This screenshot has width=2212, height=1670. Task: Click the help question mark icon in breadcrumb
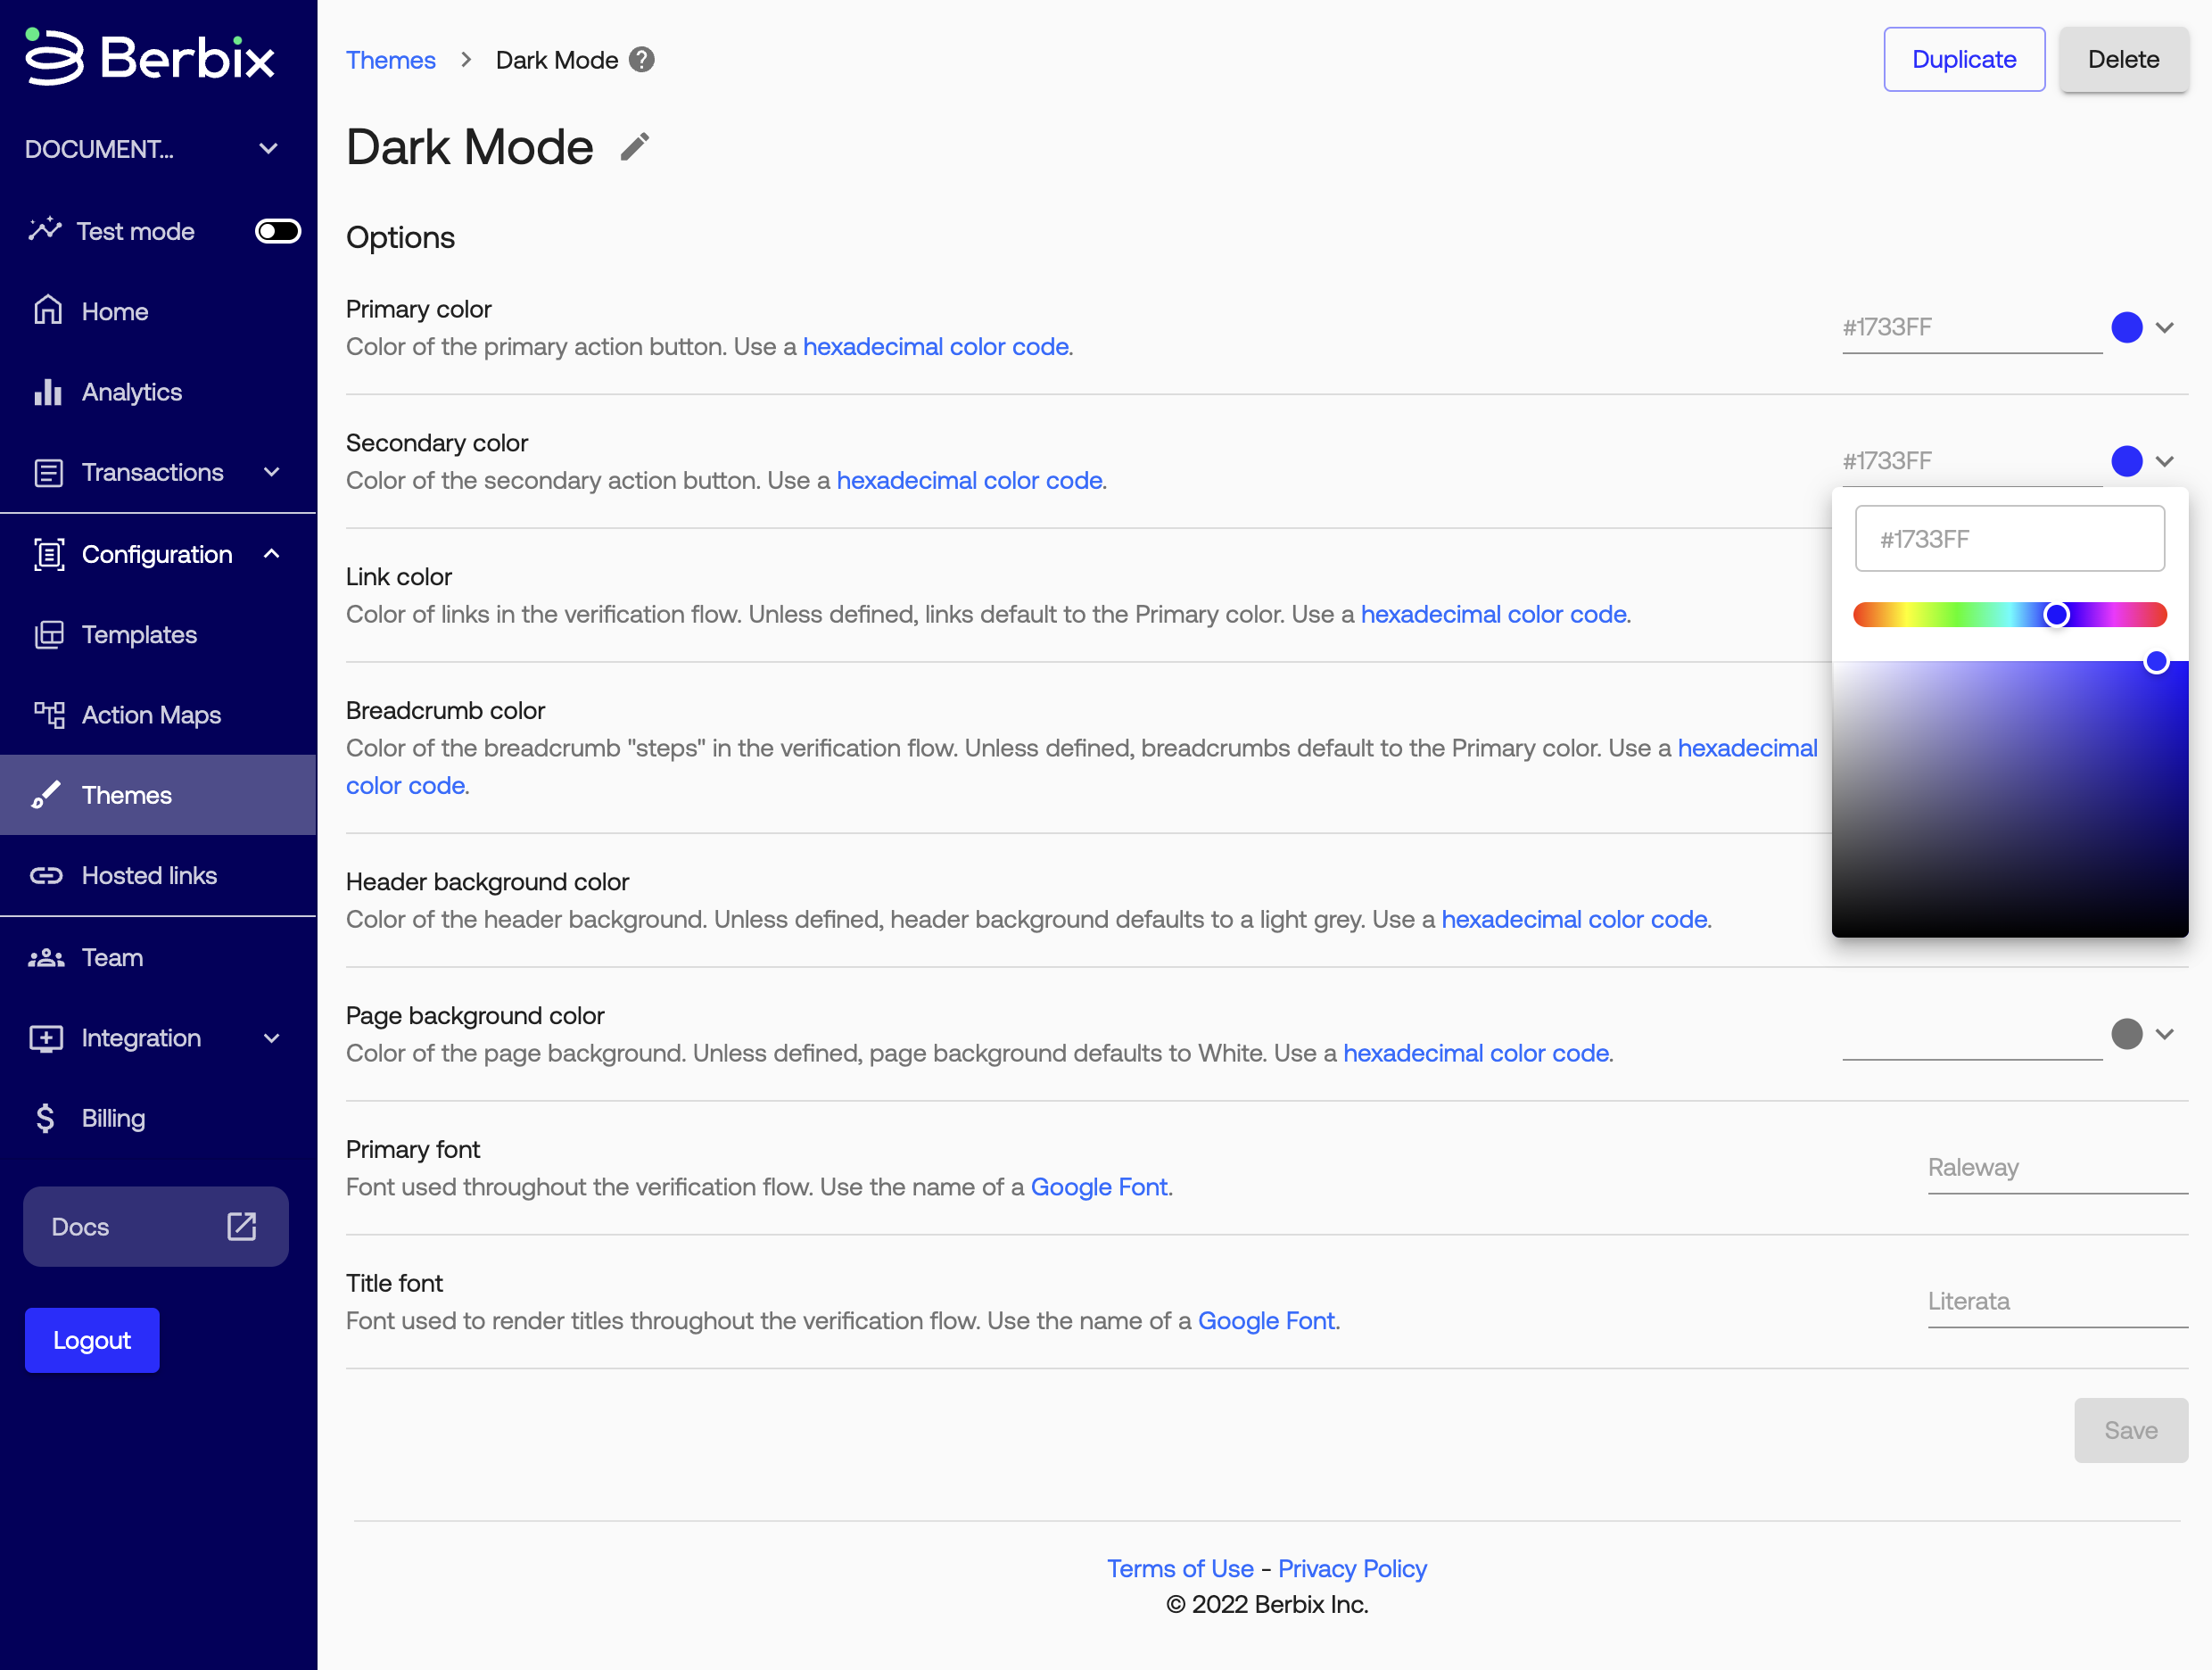point(641,60)
